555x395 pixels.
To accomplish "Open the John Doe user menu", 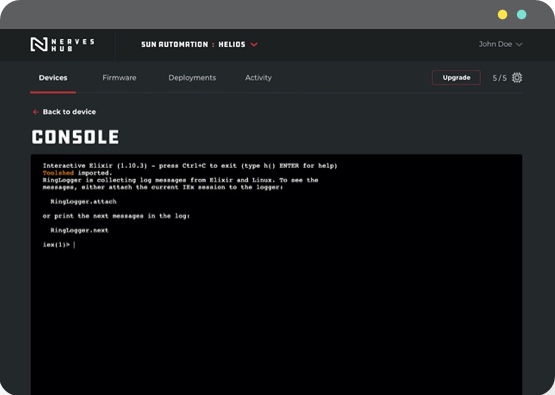I will pyautogui.click(x=500, y=44).
